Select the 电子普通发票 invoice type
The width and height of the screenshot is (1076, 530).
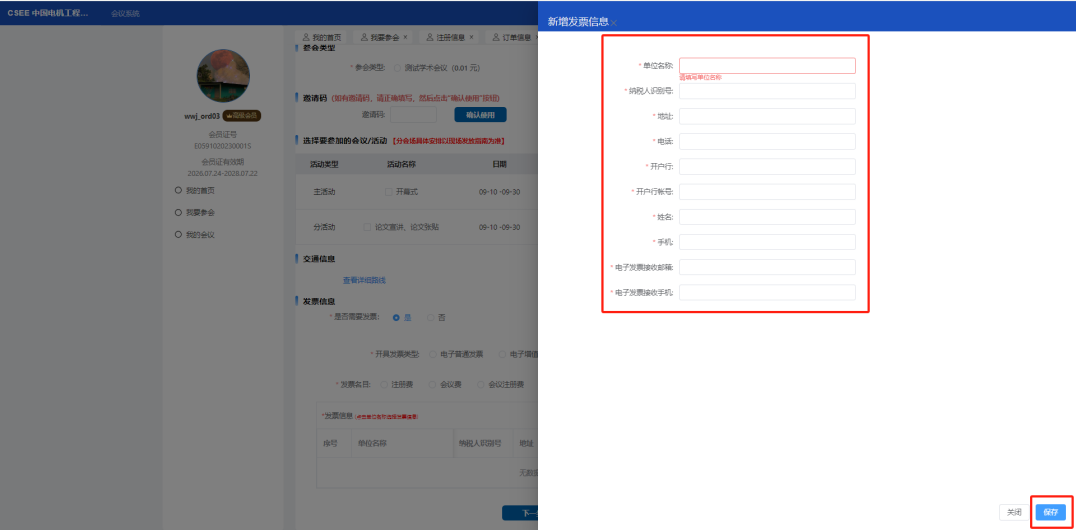(432, 354)
